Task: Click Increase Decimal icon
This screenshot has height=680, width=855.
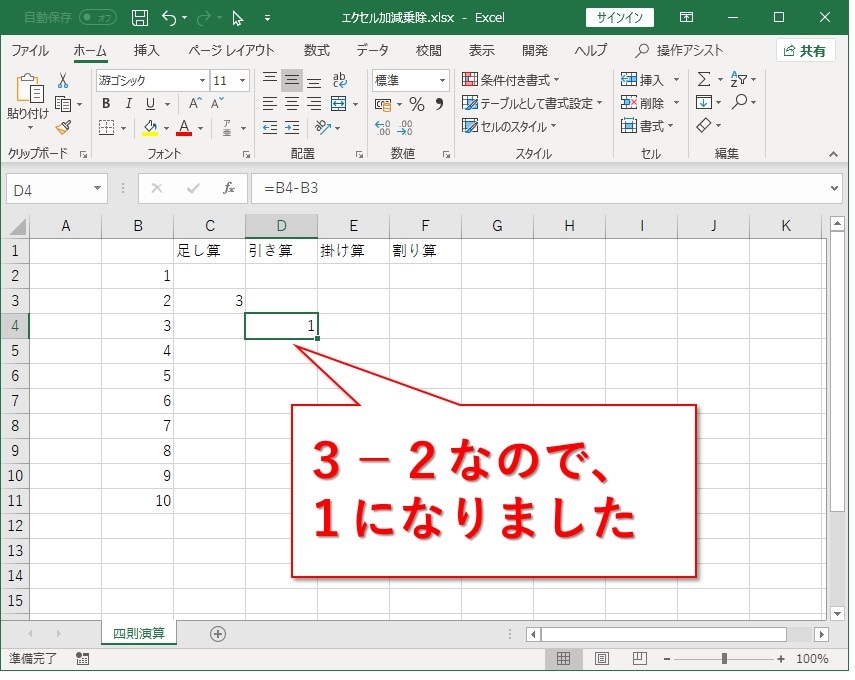Action: tap(383, 128)
